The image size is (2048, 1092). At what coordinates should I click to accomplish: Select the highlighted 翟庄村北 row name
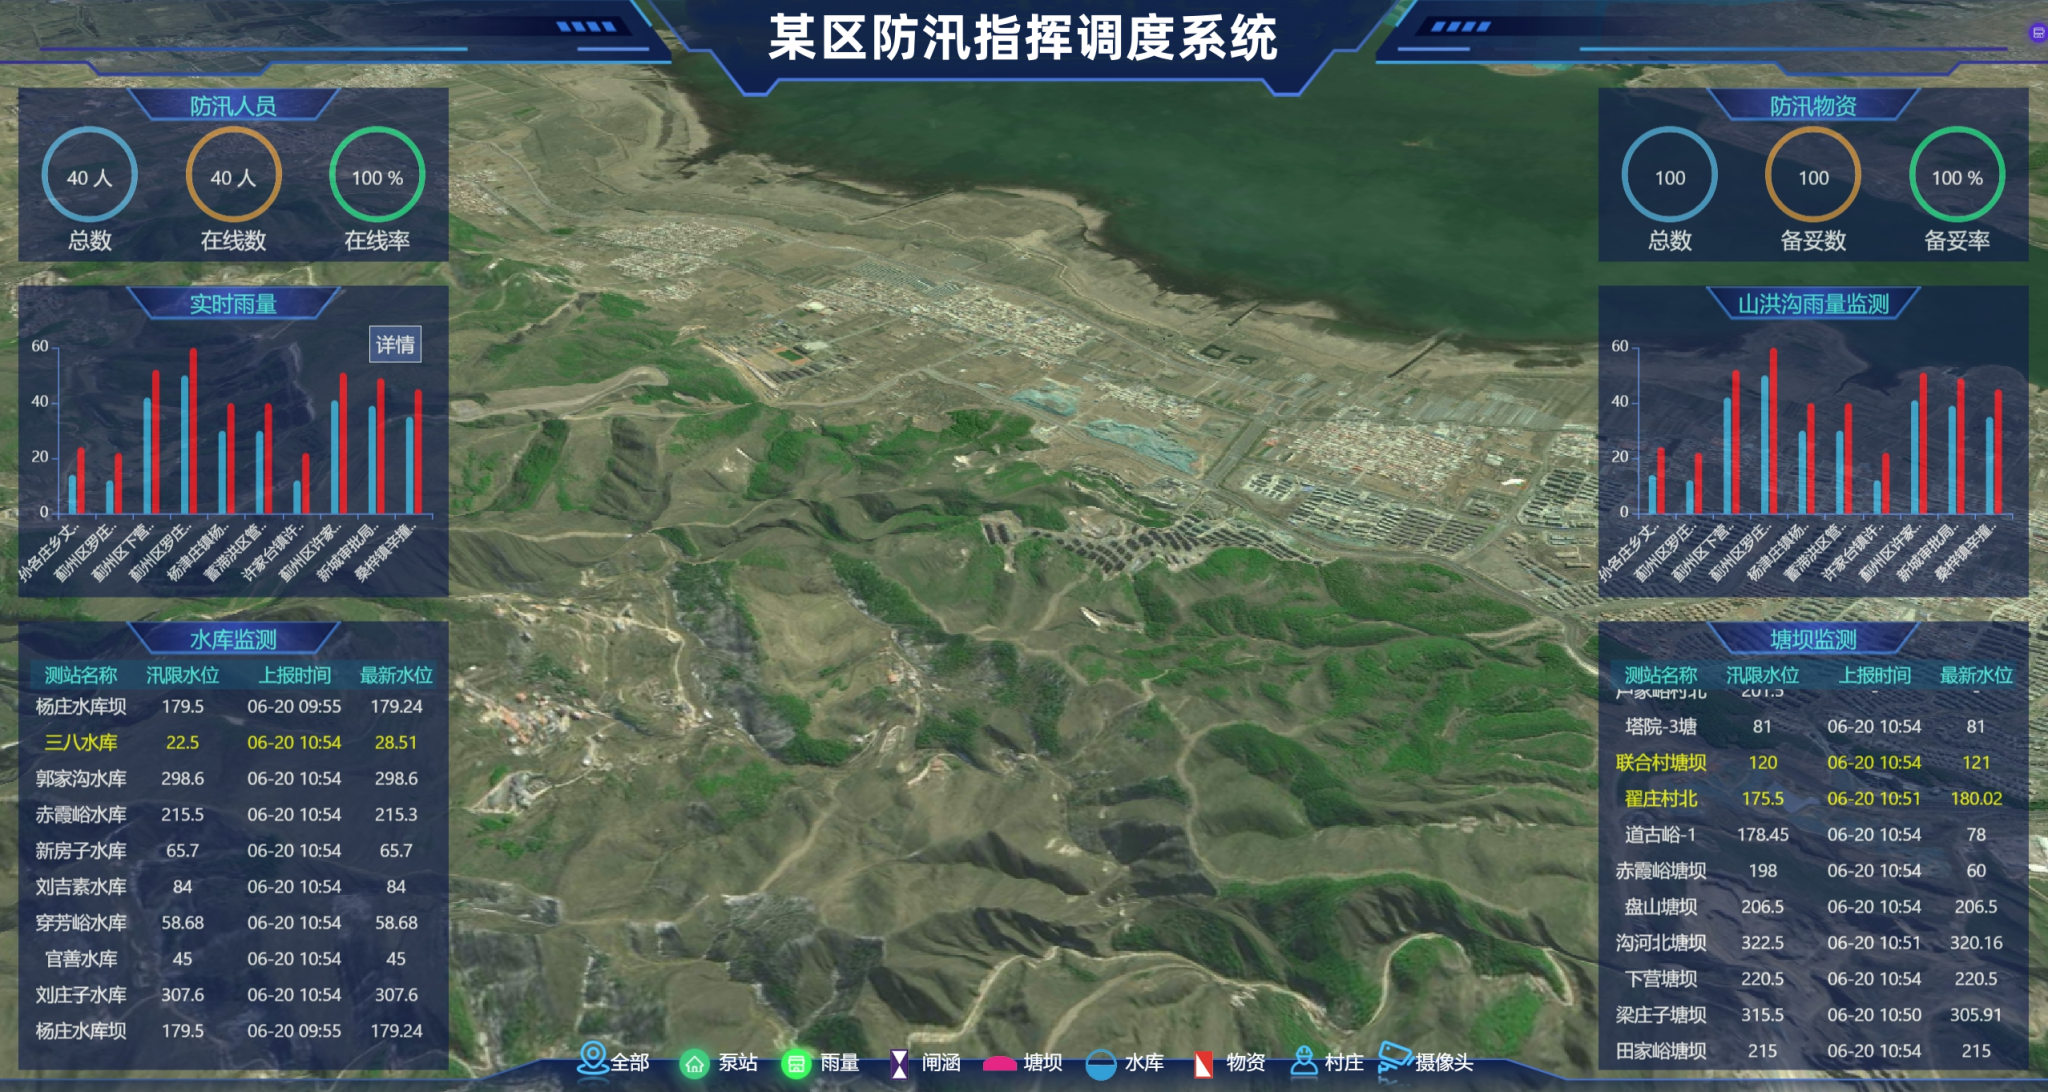1661,798
